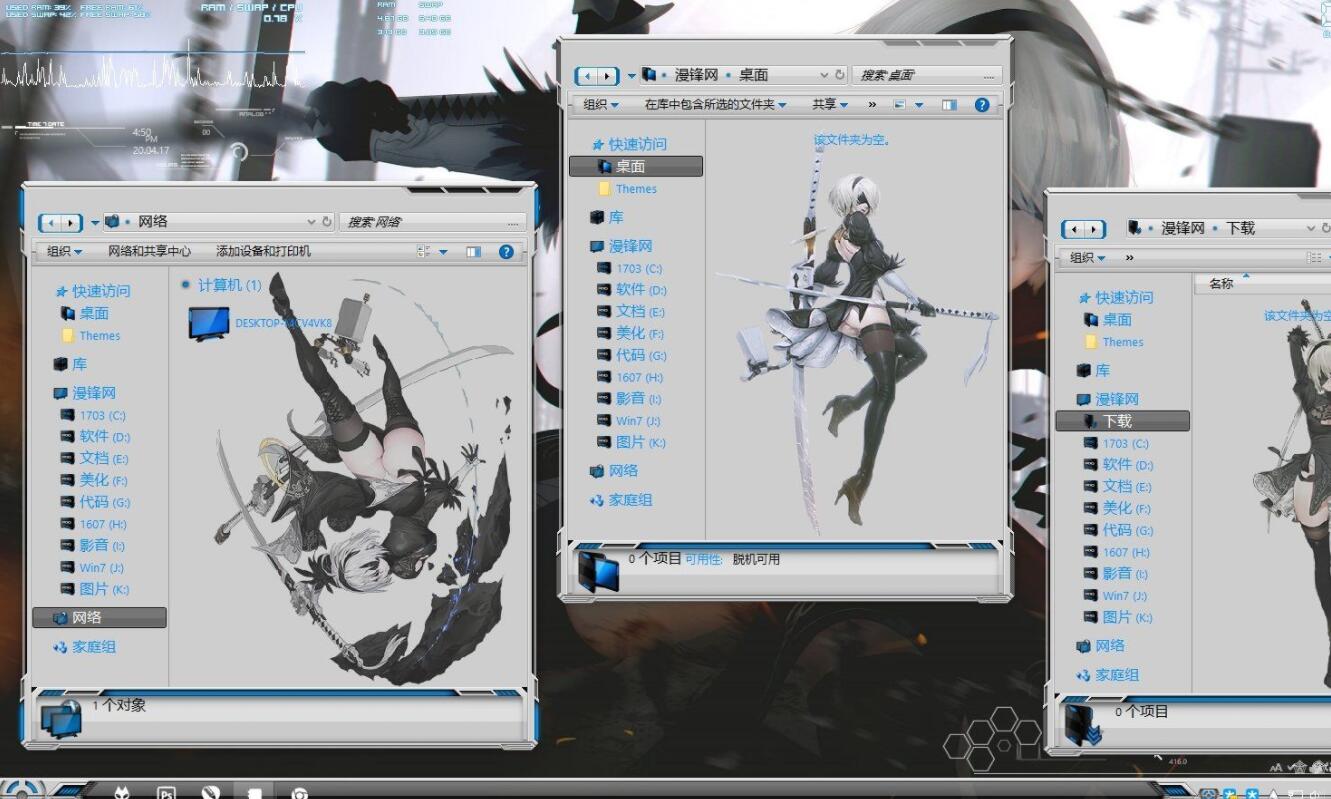Select 1703 (C:) drive in 下载 window
The width and height of the screenshot is (1331, 799).
tap(1116, 443)
